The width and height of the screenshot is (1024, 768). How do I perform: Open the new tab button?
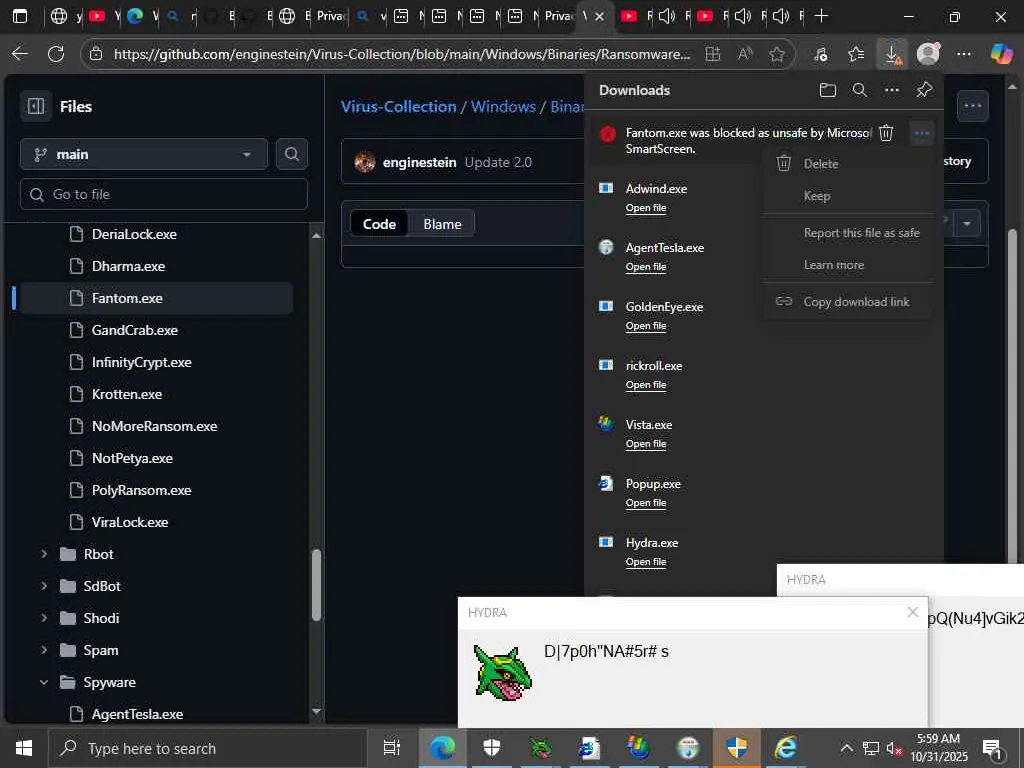click(822, 16)
